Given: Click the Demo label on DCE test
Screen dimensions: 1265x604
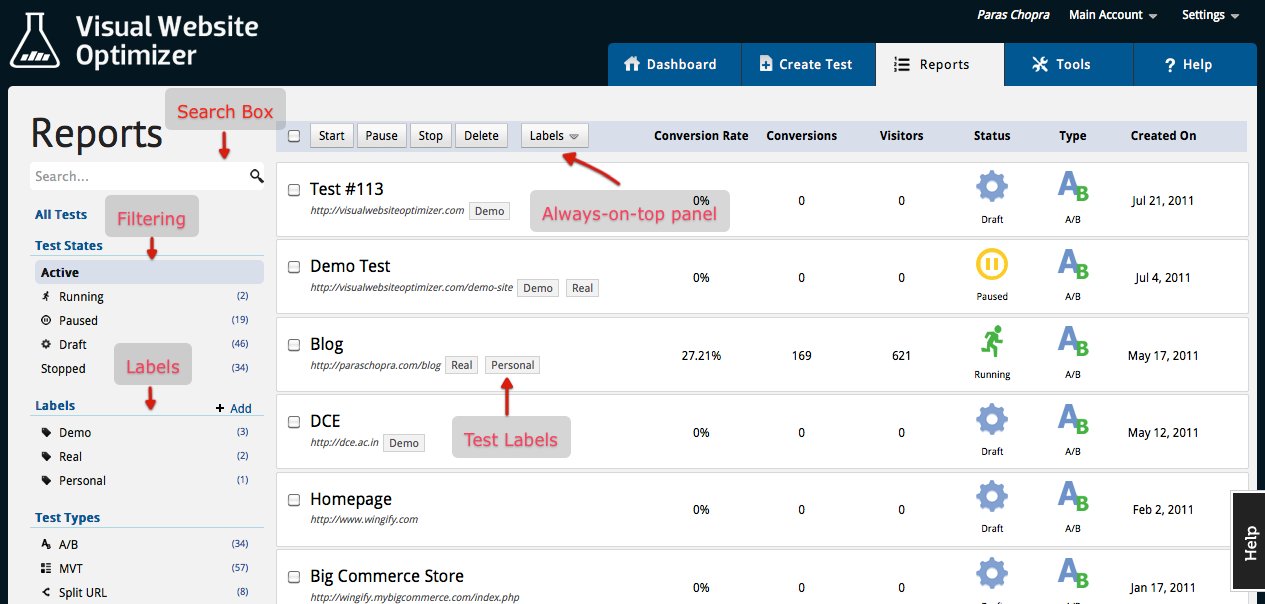Looking at the screenshot, I should tap(404, 443).
